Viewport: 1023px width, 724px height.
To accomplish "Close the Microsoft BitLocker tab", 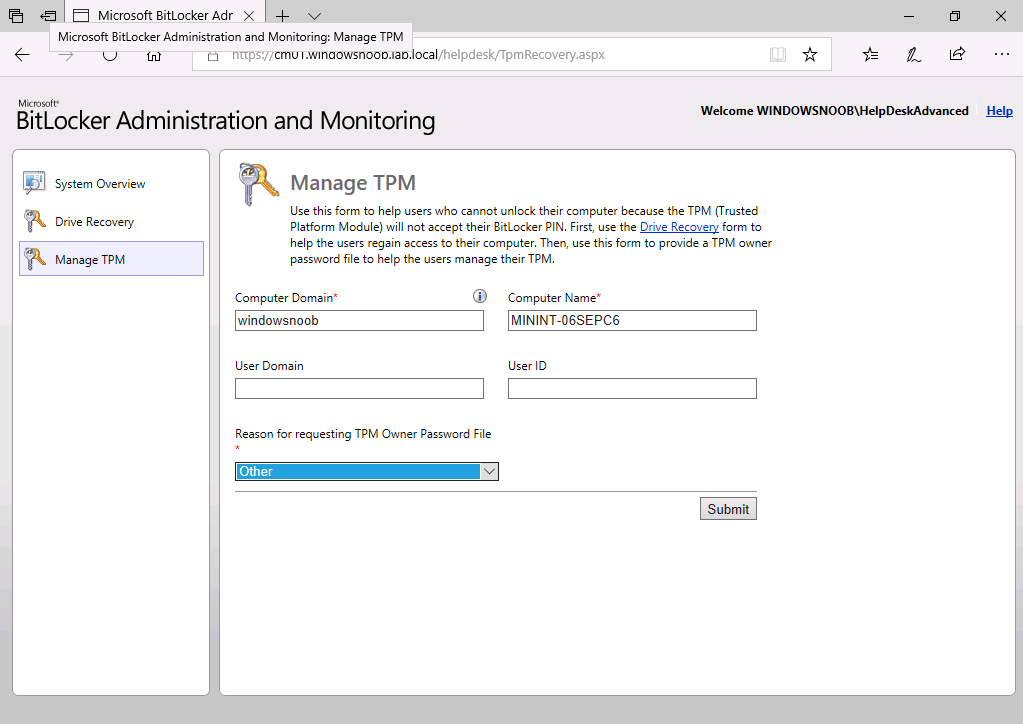I will pyautogui.click(x=249, y=16).
